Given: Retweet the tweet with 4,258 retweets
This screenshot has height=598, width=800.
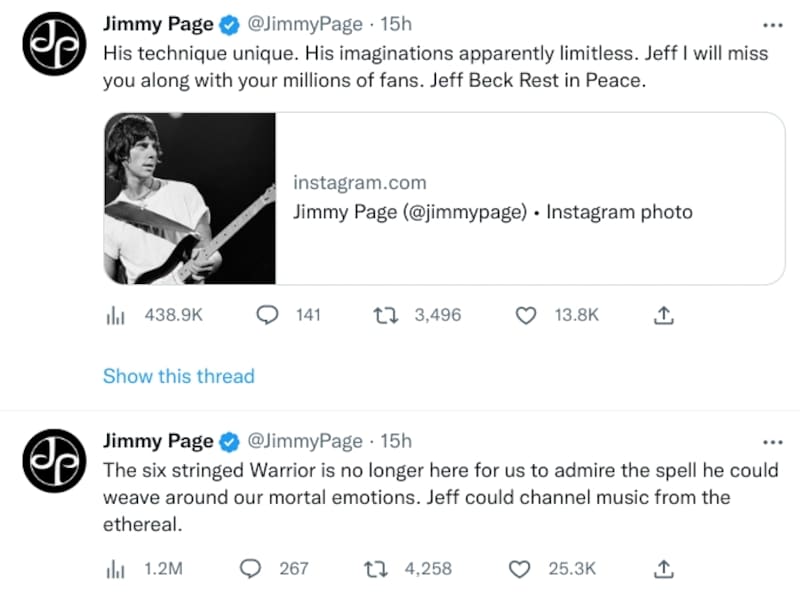Looking at the screenshot, I should coord(375,568).
